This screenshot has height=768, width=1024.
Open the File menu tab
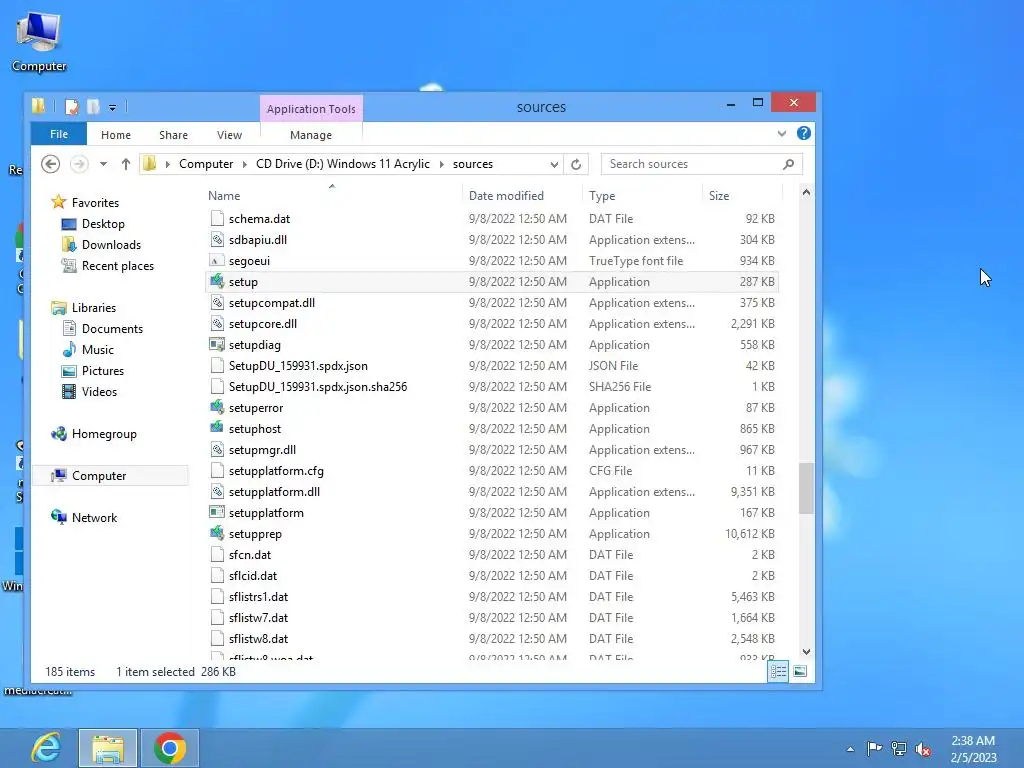click(59, 134)
